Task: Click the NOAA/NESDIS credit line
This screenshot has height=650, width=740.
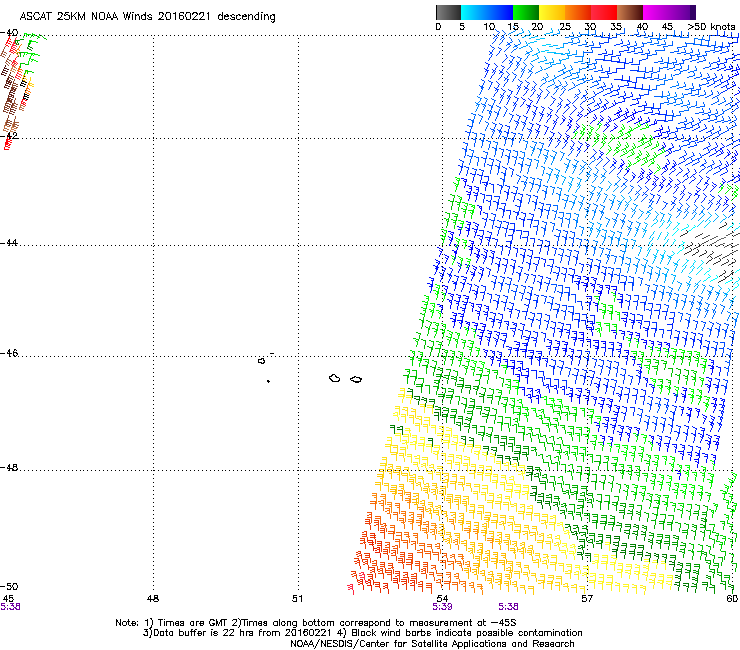Action: [432, 644]
